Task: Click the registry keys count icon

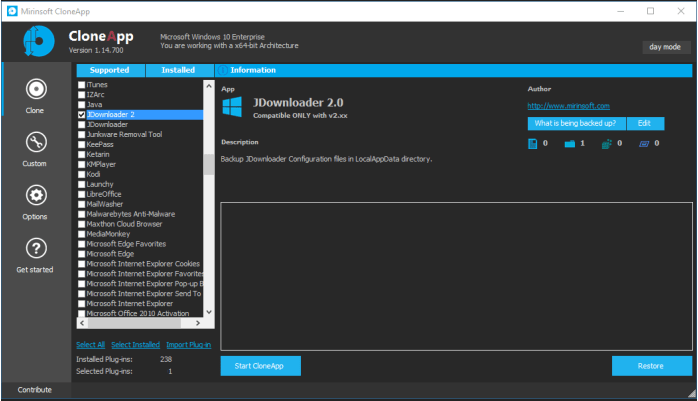Action: coord(606,143)
